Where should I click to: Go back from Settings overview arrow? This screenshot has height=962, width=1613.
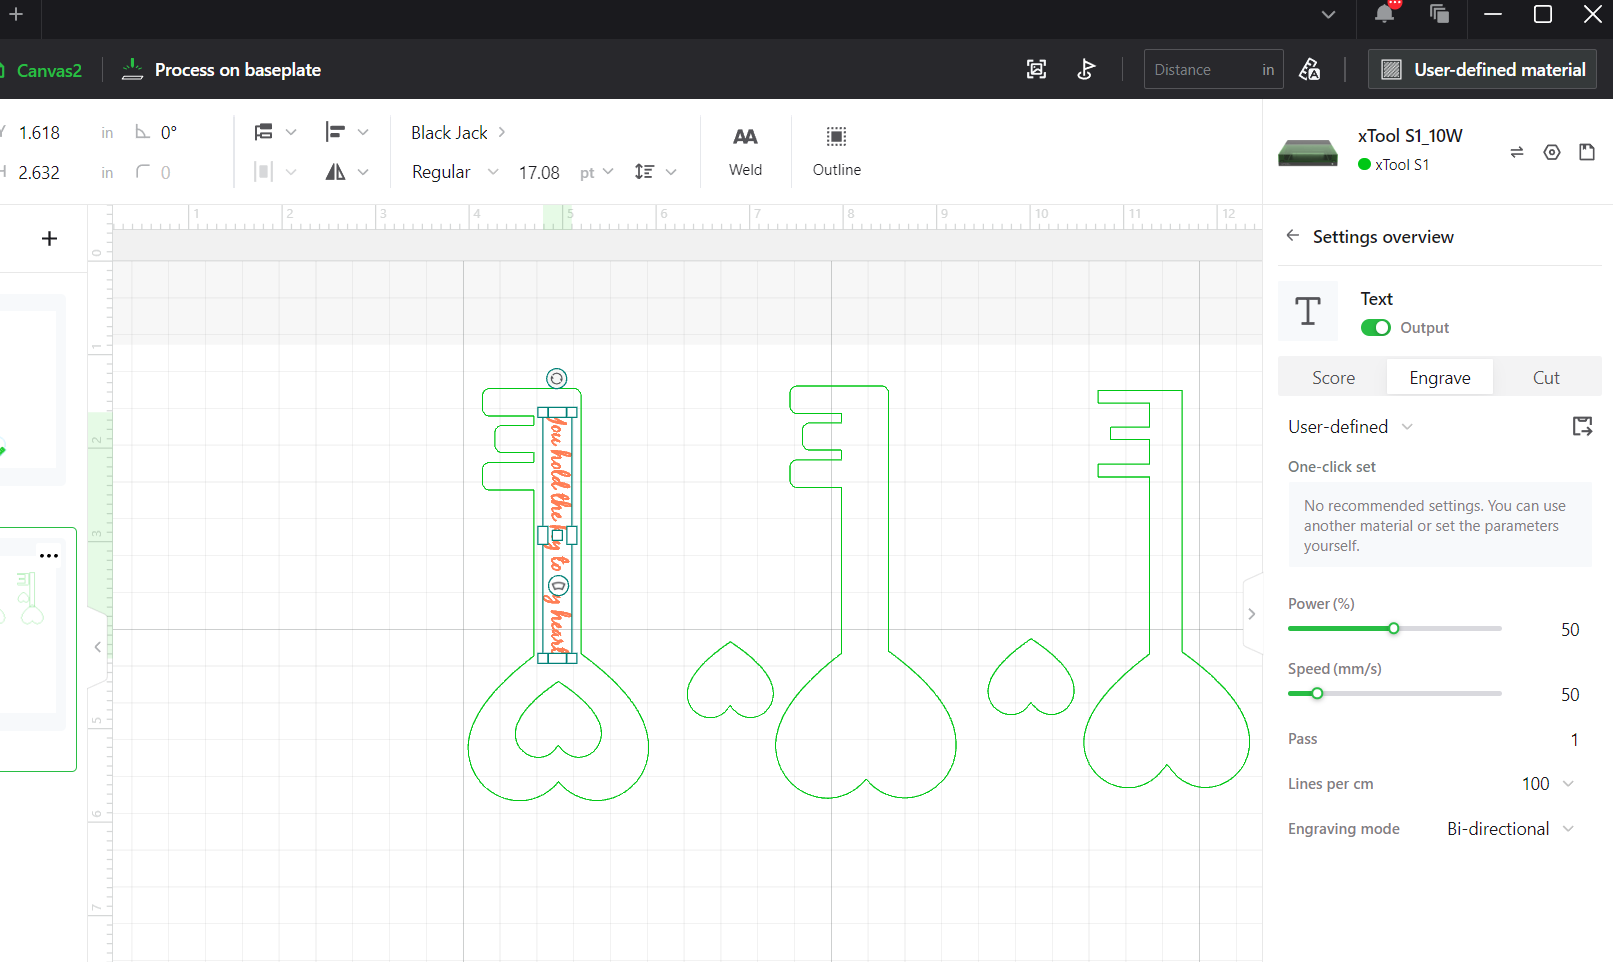point(1293,236)
